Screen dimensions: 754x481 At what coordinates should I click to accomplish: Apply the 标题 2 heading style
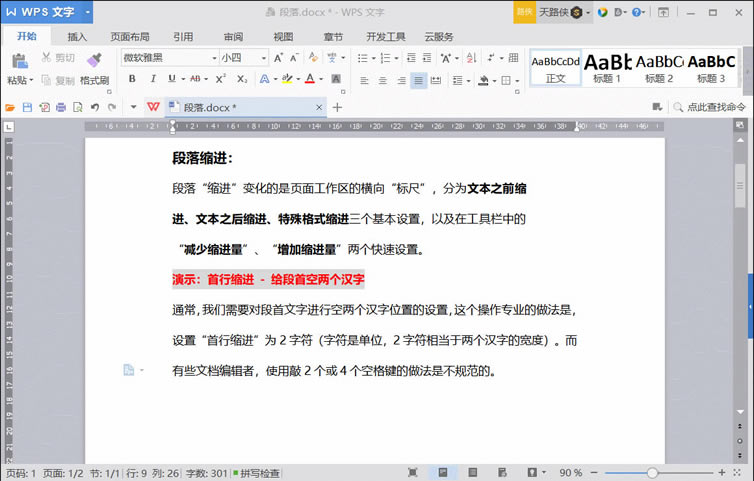click(x=659, y=68)
